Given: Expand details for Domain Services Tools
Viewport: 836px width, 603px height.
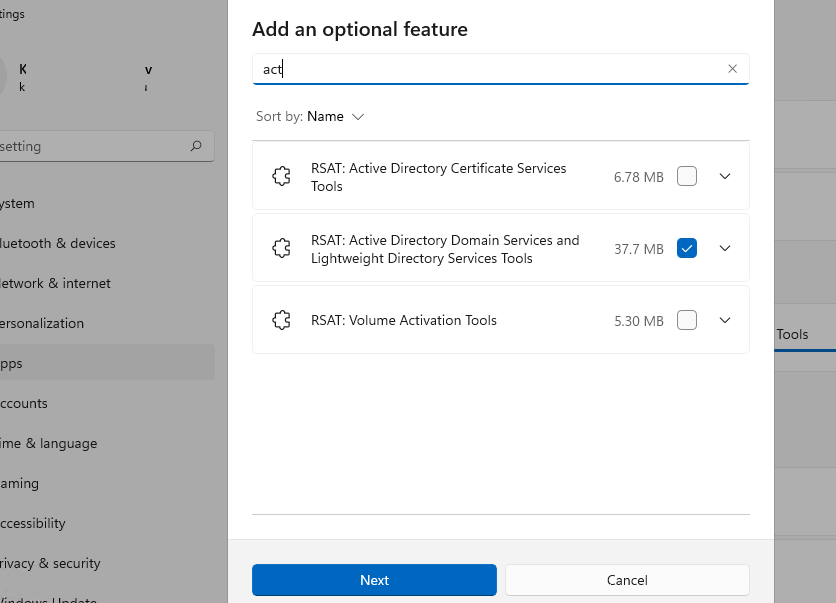Looking at the screenshot, I should click(724, 248).
